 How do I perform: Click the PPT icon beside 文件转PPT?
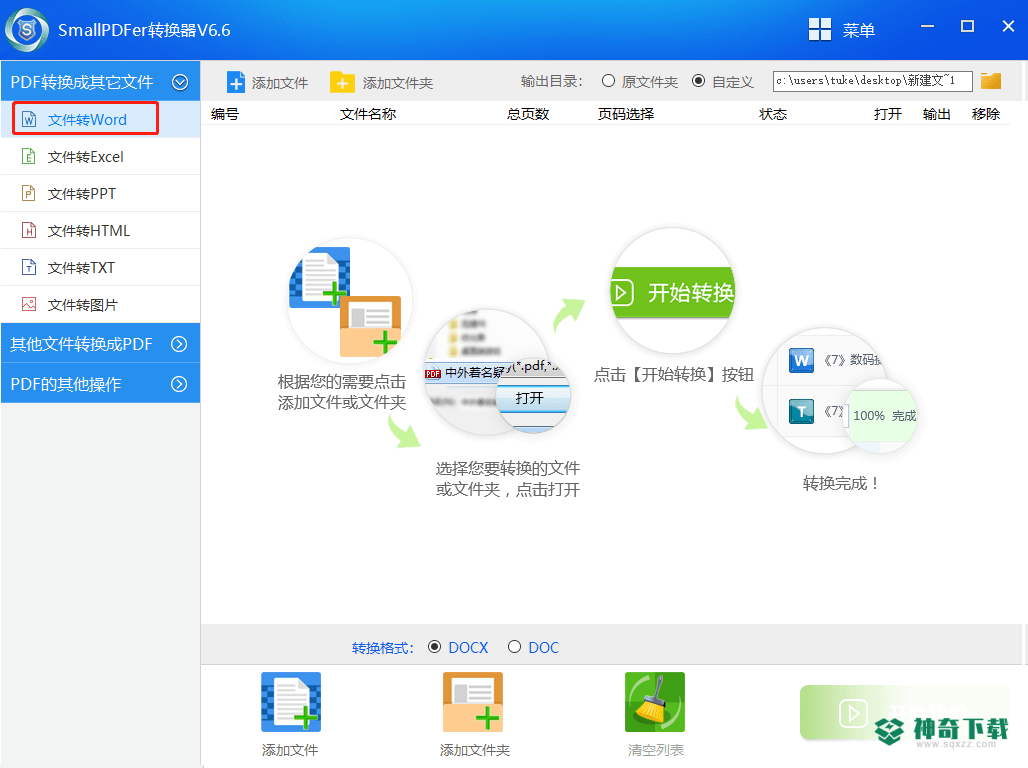click(x=29, y=193)
